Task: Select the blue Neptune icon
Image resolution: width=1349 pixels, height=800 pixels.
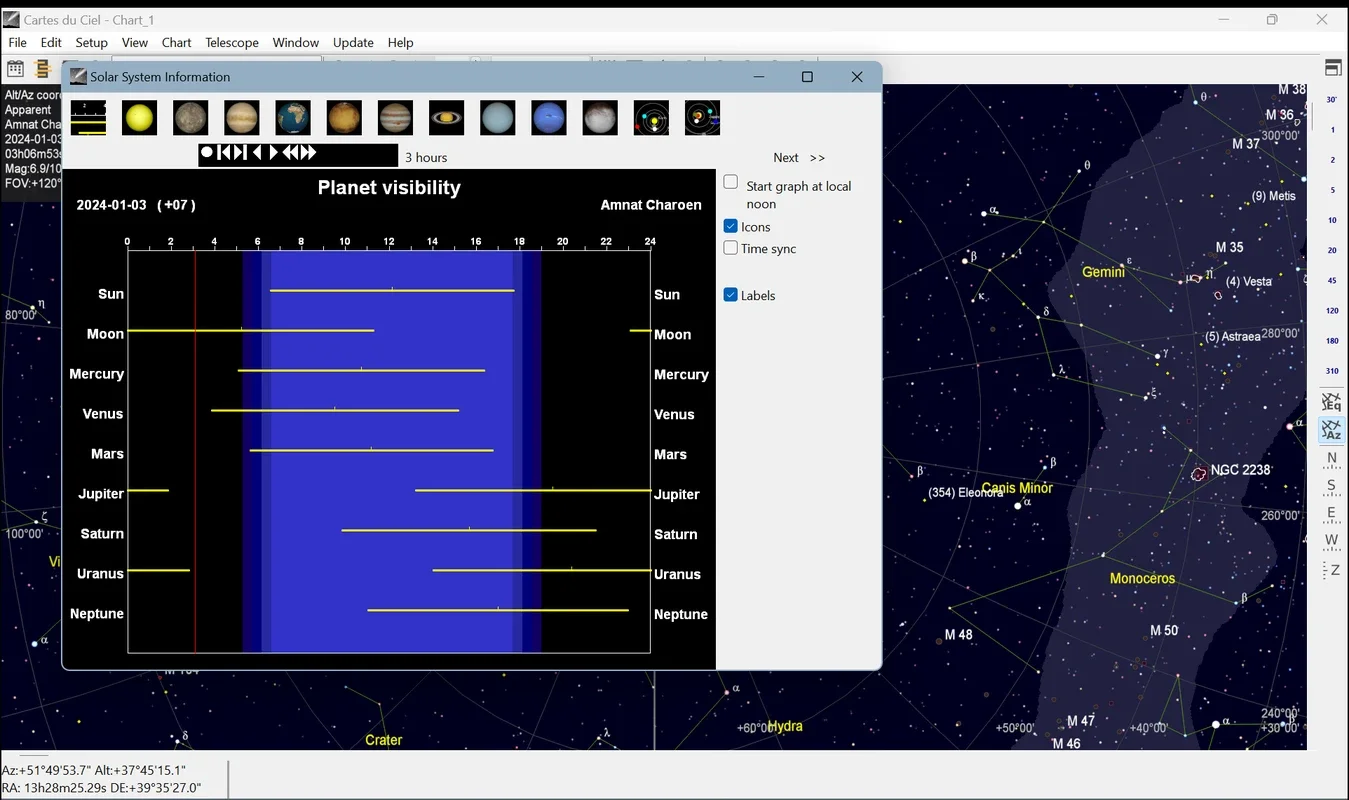Action: coord(549,118)
